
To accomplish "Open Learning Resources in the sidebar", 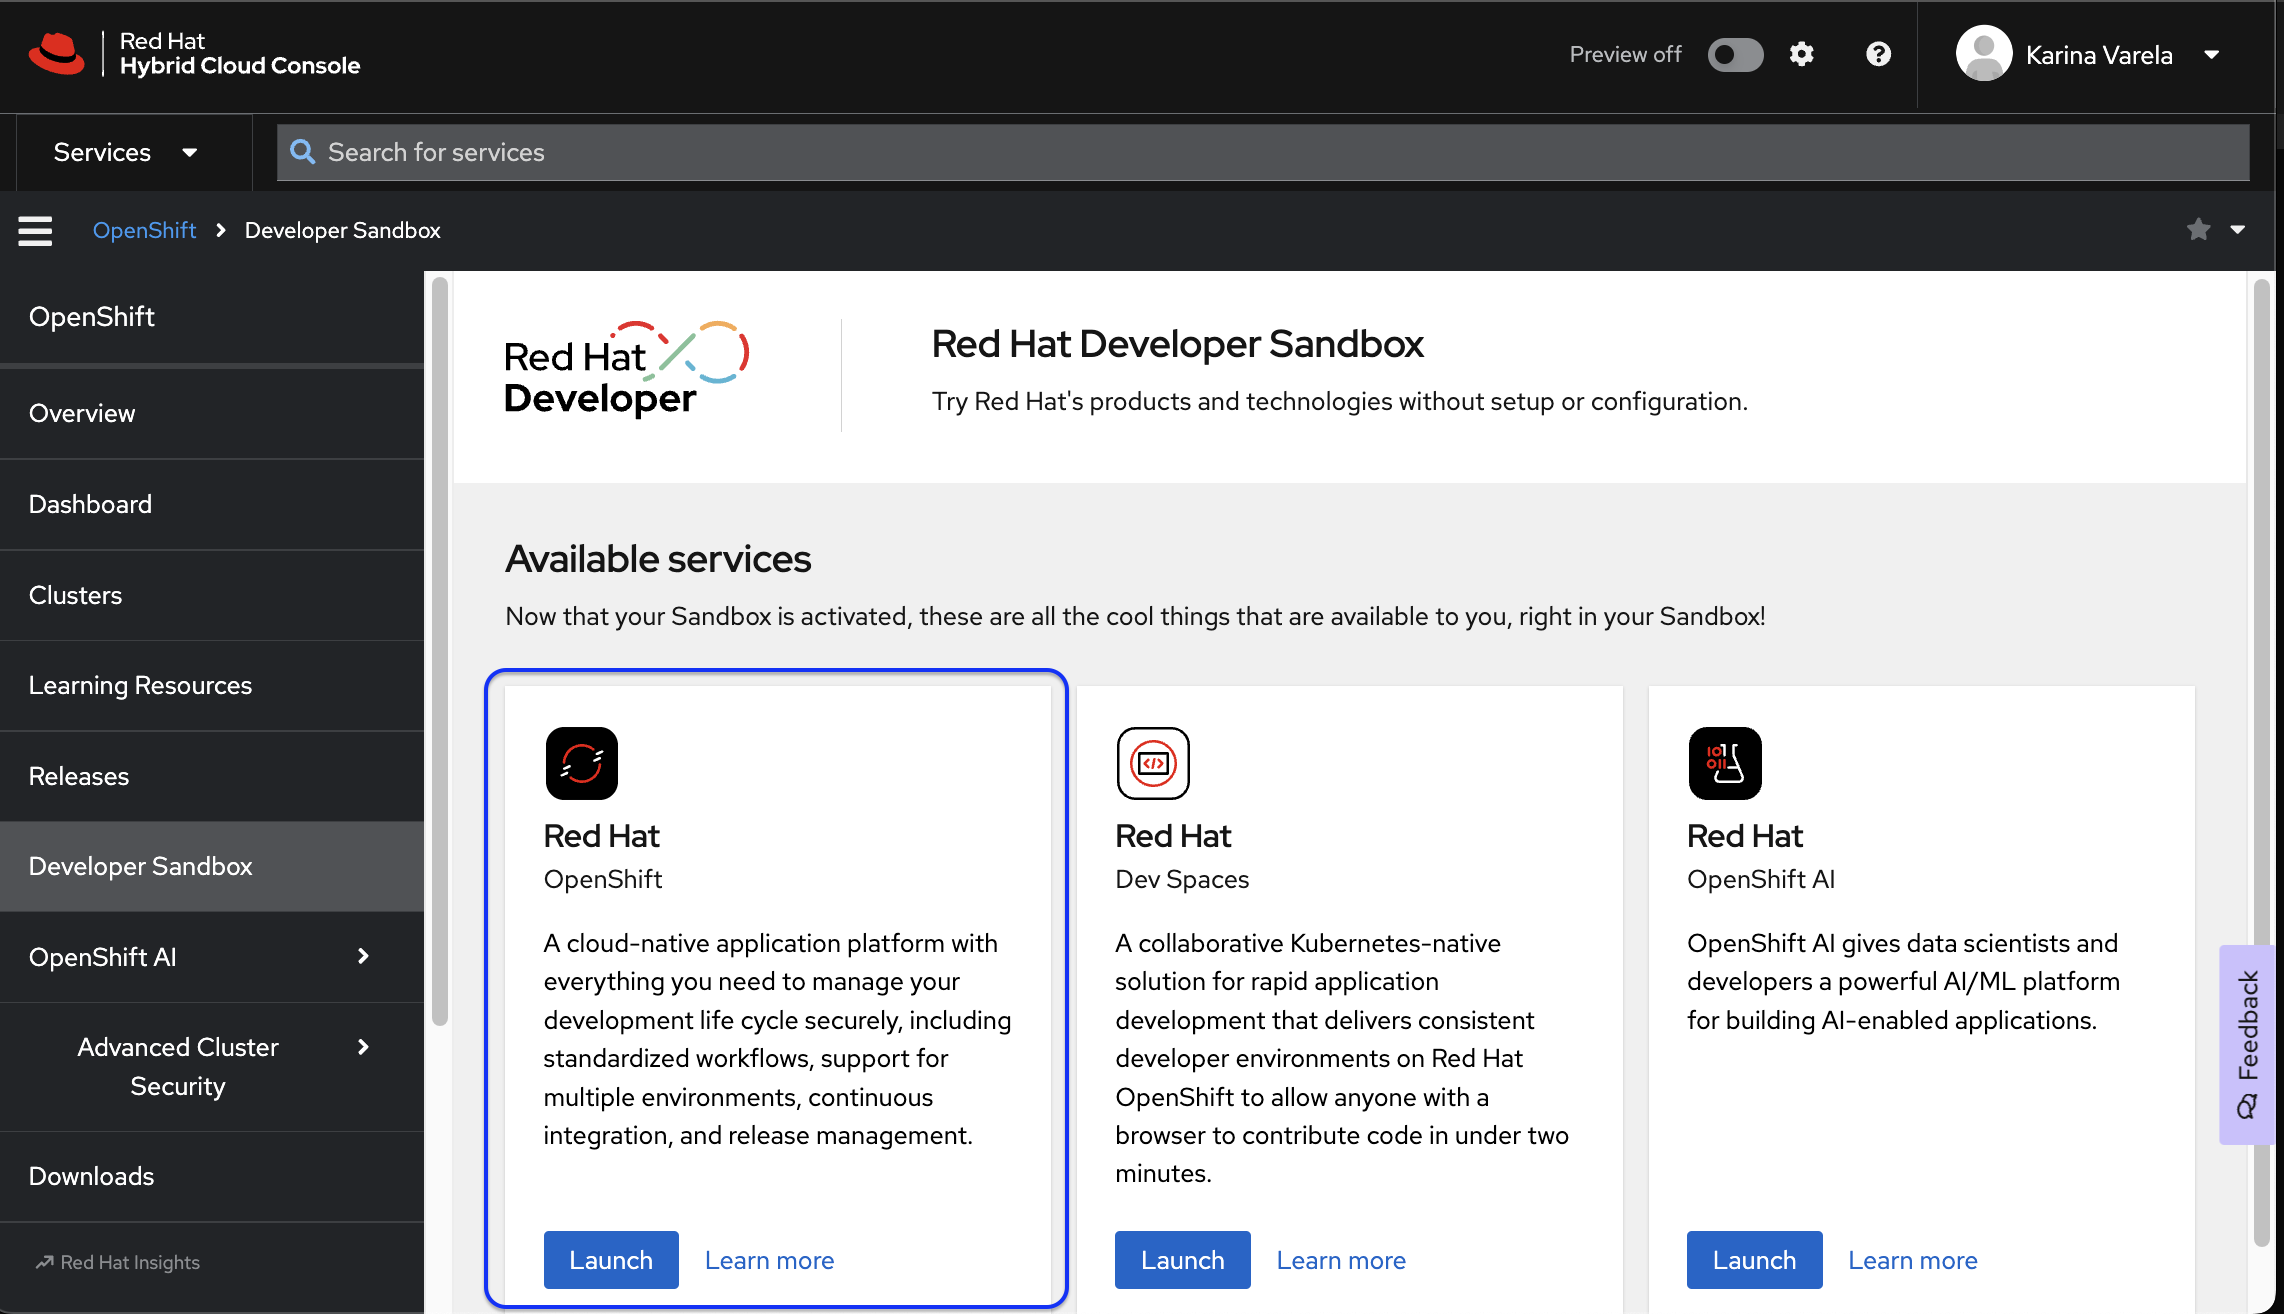I will 212,686.
